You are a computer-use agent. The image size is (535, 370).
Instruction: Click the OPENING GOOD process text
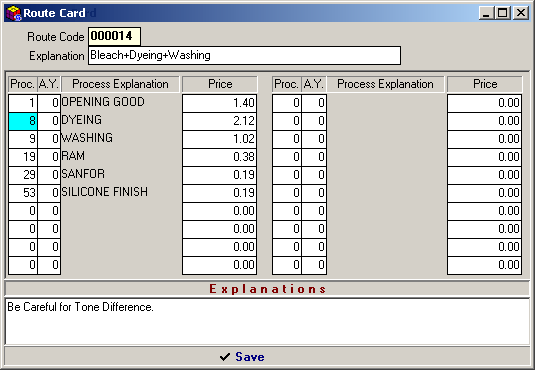click(103, 102)
